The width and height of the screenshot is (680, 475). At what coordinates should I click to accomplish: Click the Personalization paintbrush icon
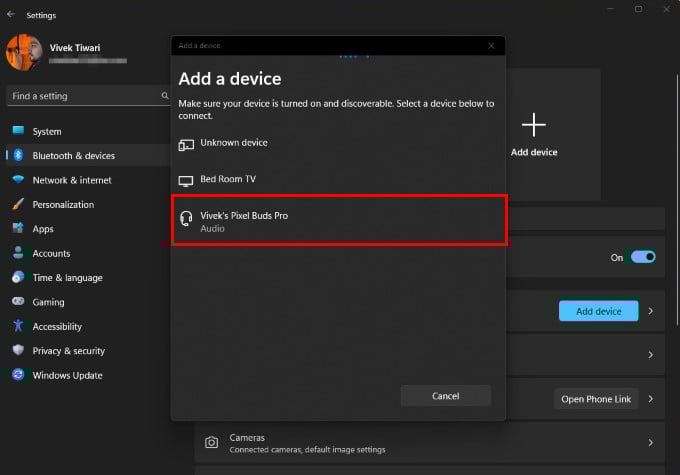tap(18, 204)
